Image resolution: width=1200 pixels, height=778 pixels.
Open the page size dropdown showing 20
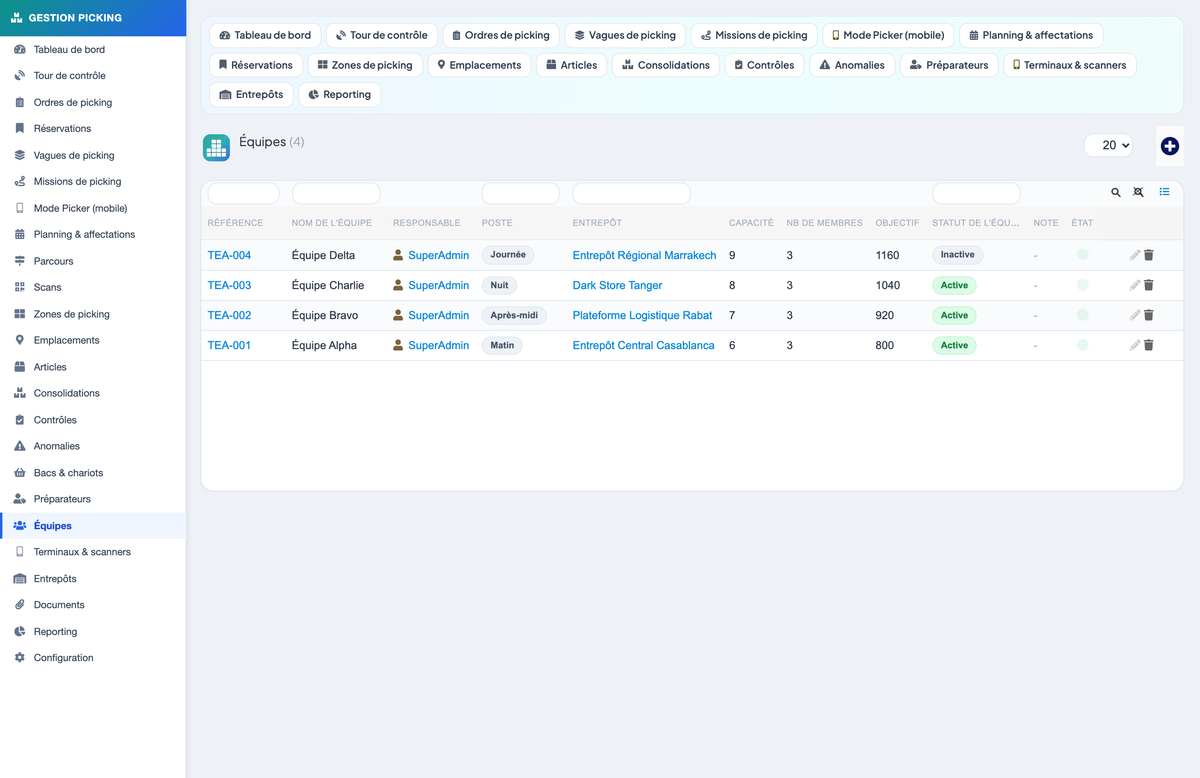1108,145
